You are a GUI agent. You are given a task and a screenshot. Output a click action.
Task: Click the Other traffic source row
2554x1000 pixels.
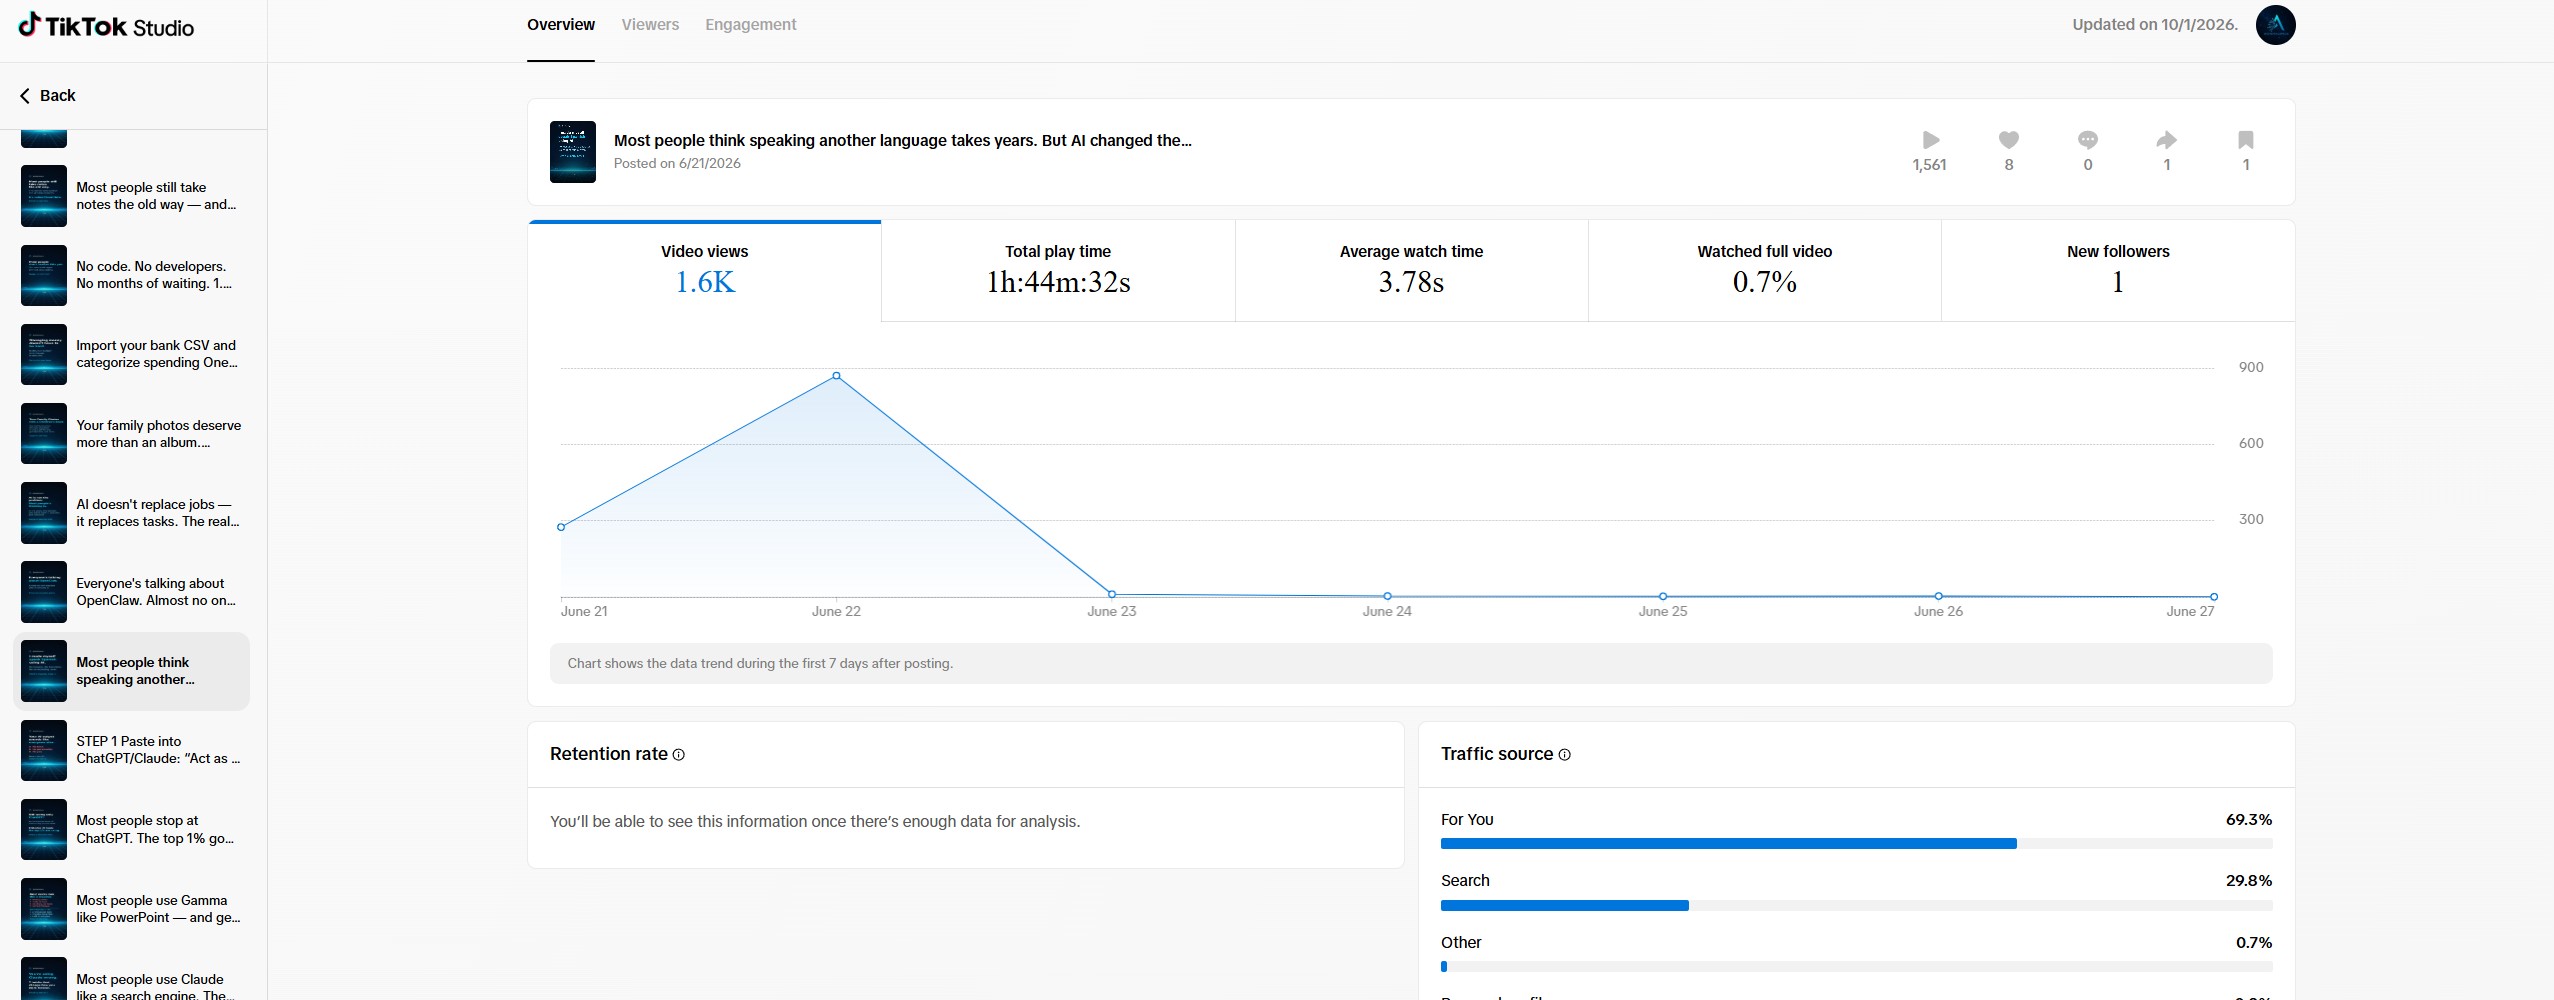1856,954
